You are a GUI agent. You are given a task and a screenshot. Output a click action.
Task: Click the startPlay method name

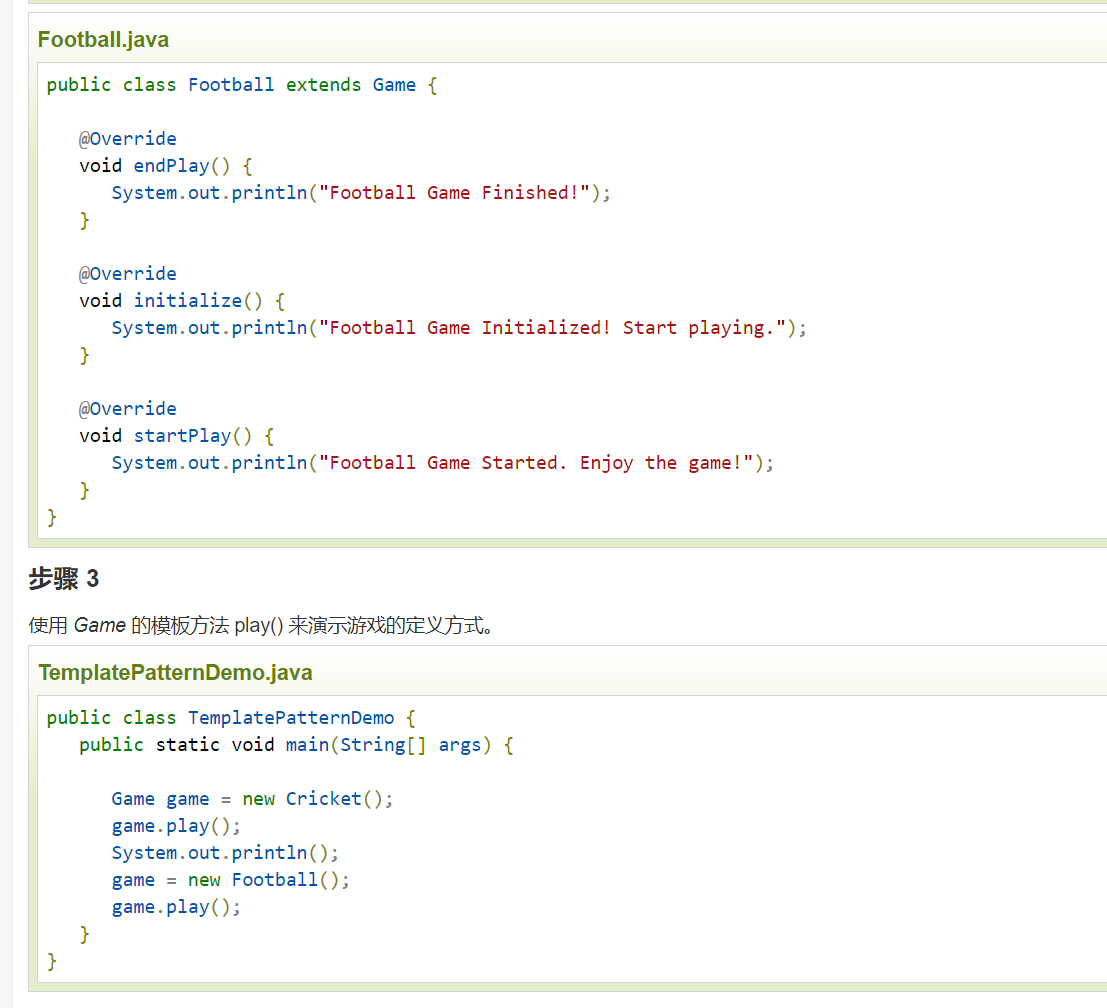(x=182, y=436)
